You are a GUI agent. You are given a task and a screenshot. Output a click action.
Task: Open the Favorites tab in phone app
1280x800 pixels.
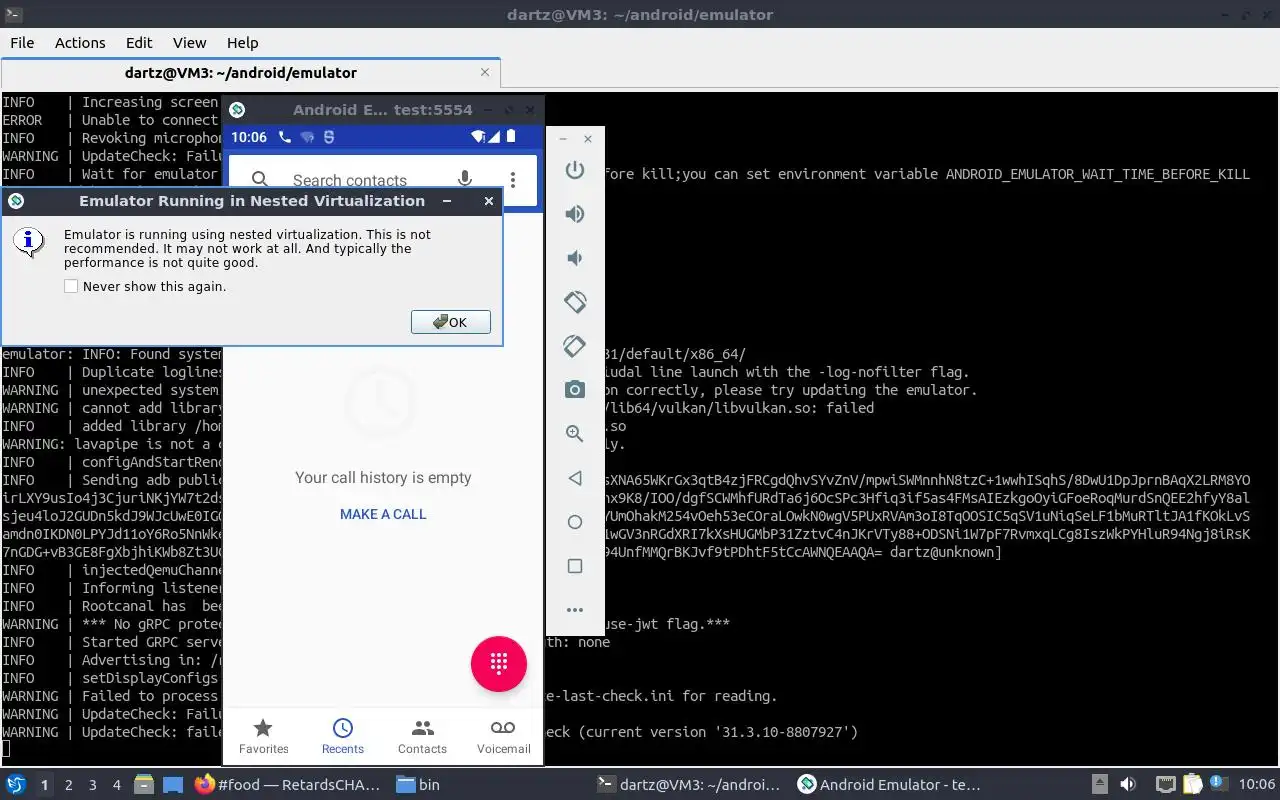coord(264,737)
